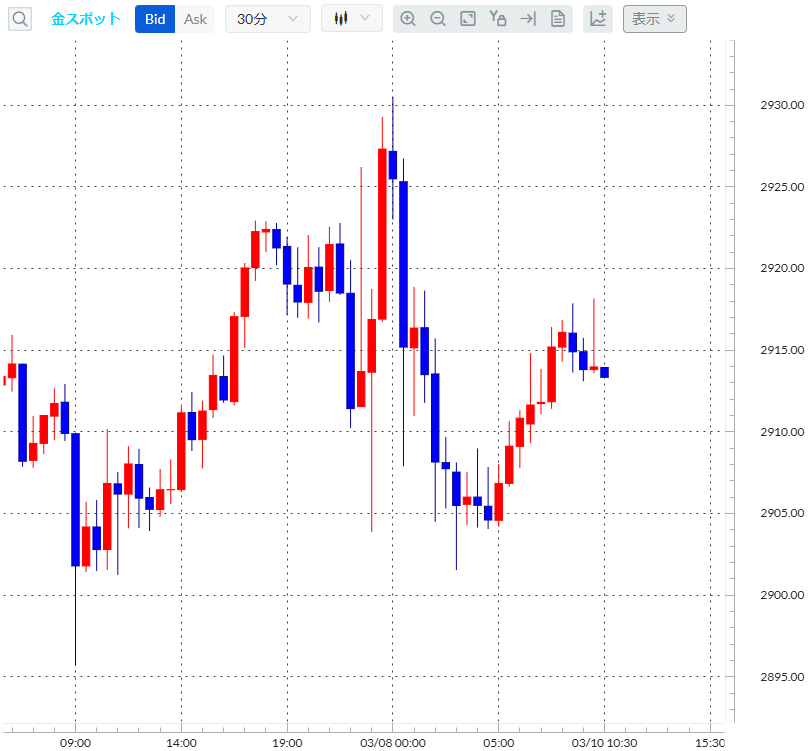Switch price display to Bid
The image size is (812, 751).
pyautogui.click(x=155, y=19)
